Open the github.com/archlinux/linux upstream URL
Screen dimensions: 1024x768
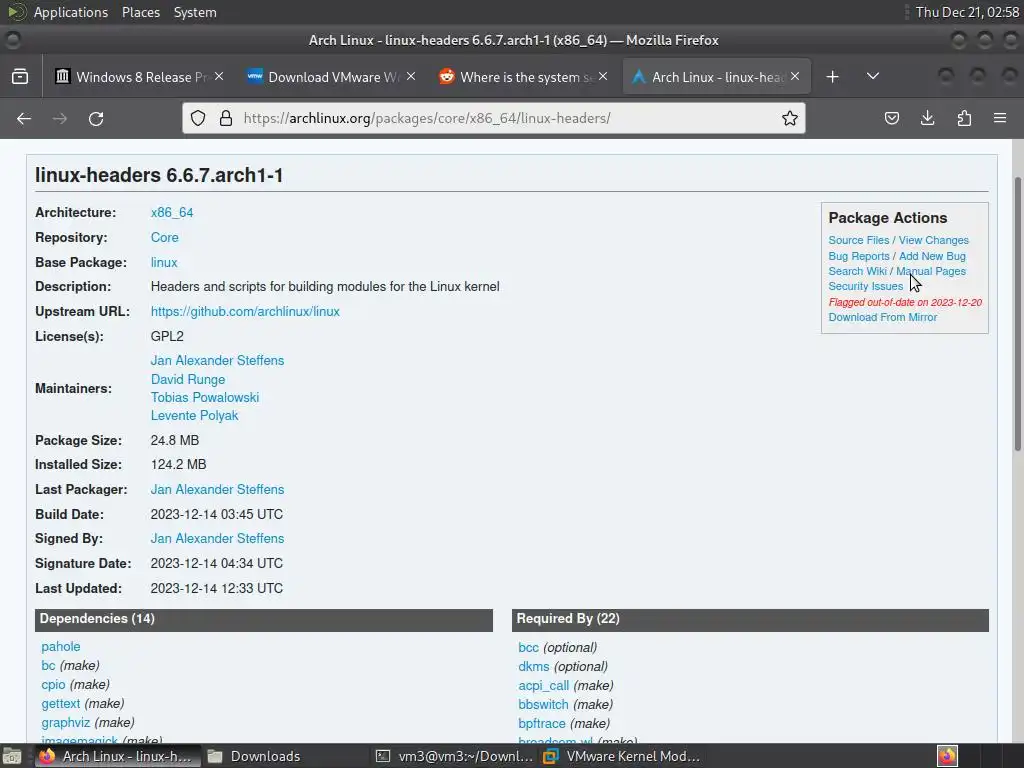pyautogui.click(x=245, y=312)
